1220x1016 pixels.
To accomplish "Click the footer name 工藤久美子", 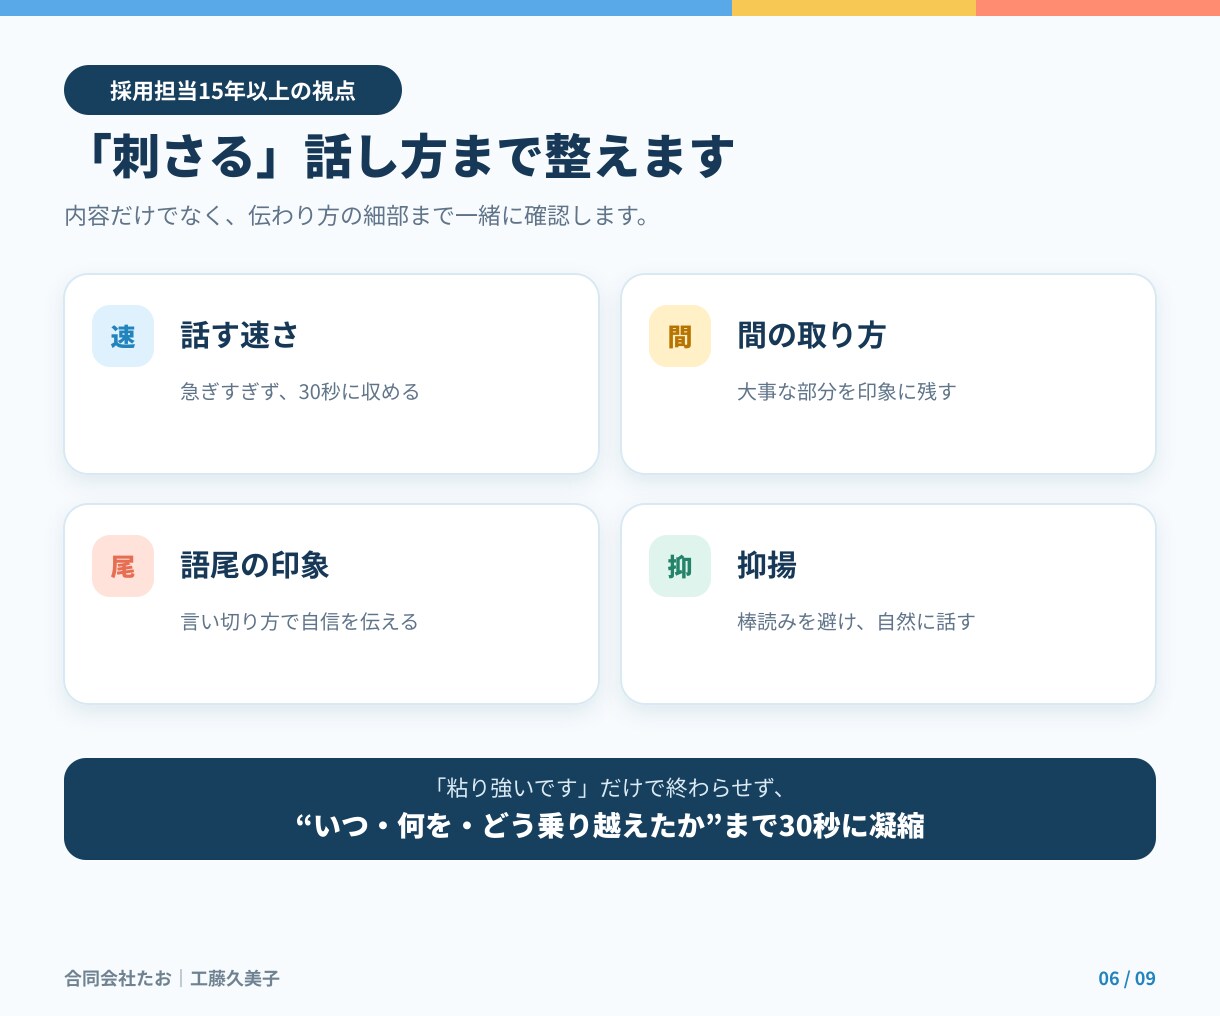I will pos(235,979).
